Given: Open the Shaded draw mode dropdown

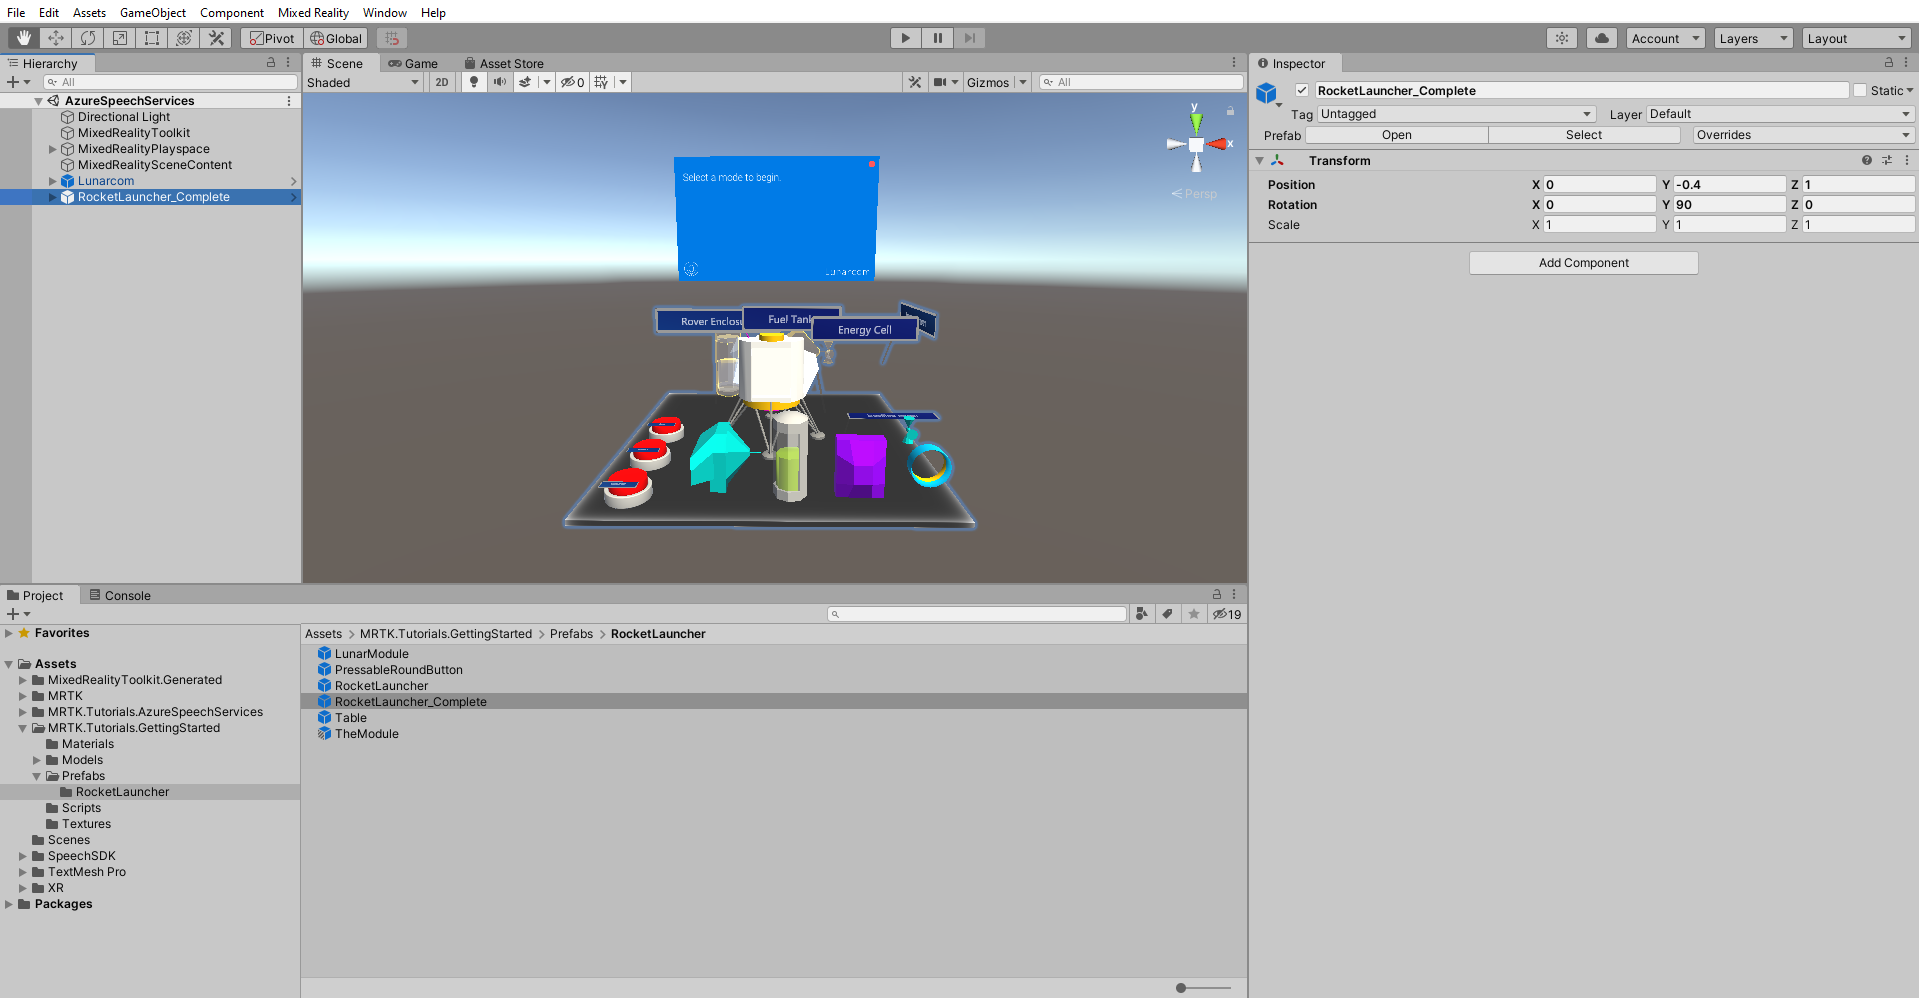Looking at the screenshot, I should 363,82.
